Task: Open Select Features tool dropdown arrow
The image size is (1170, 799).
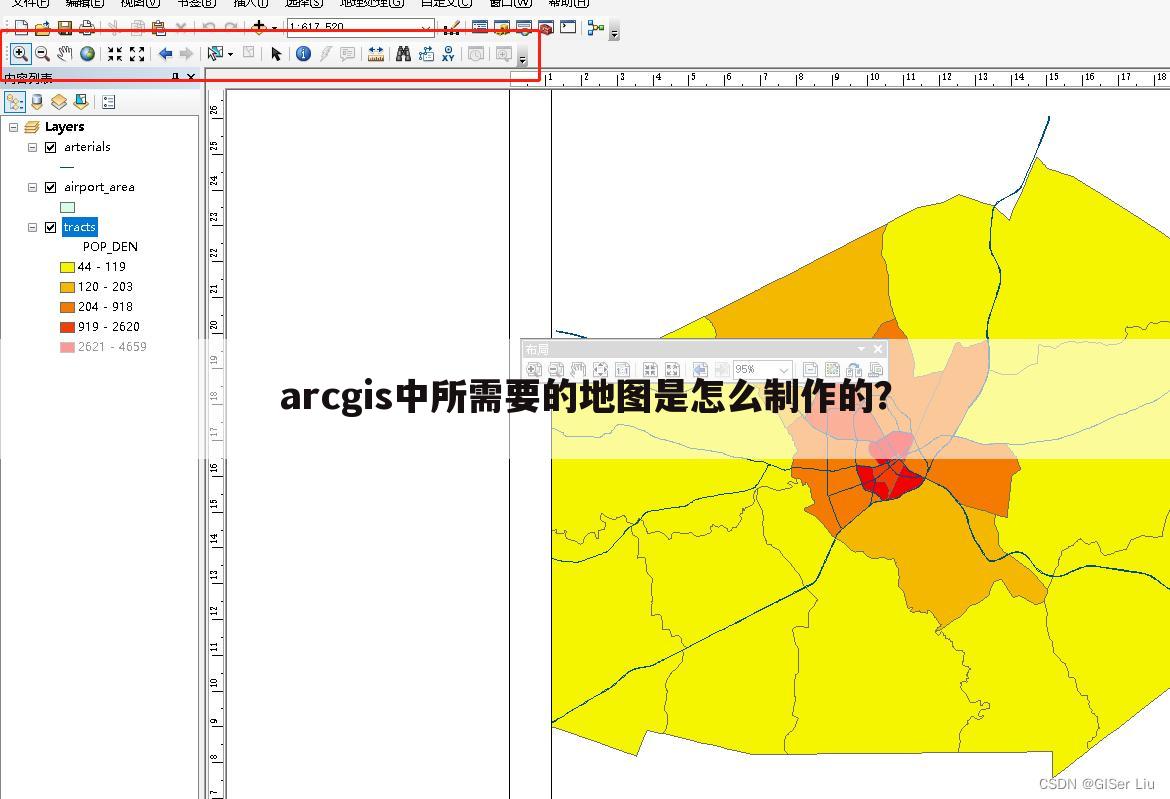Action: pyautogui.click(x=230, y=54)
